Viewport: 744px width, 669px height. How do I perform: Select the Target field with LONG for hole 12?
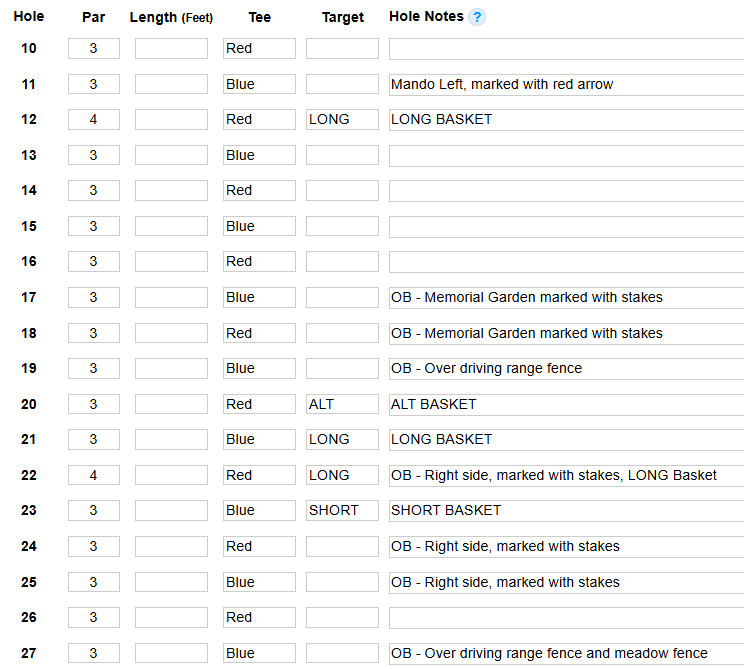click(342, 120)
